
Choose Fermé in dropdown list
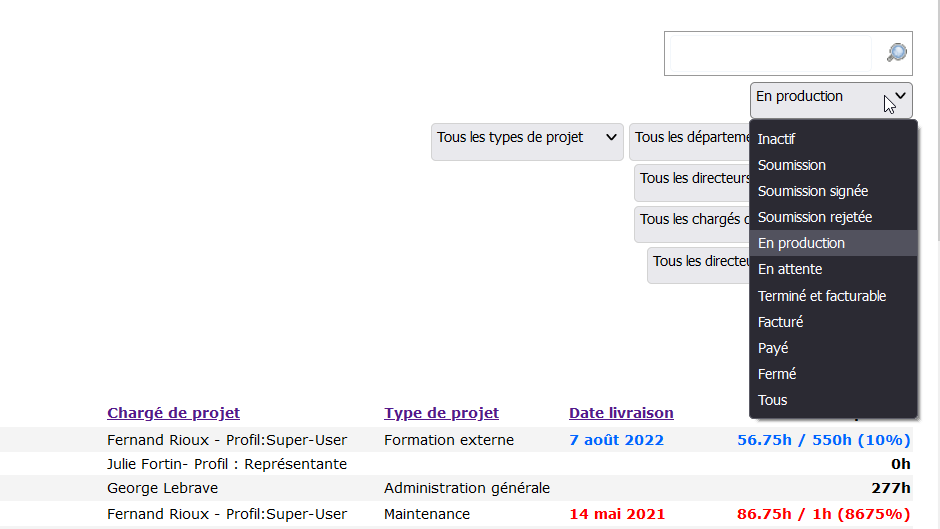777,374
